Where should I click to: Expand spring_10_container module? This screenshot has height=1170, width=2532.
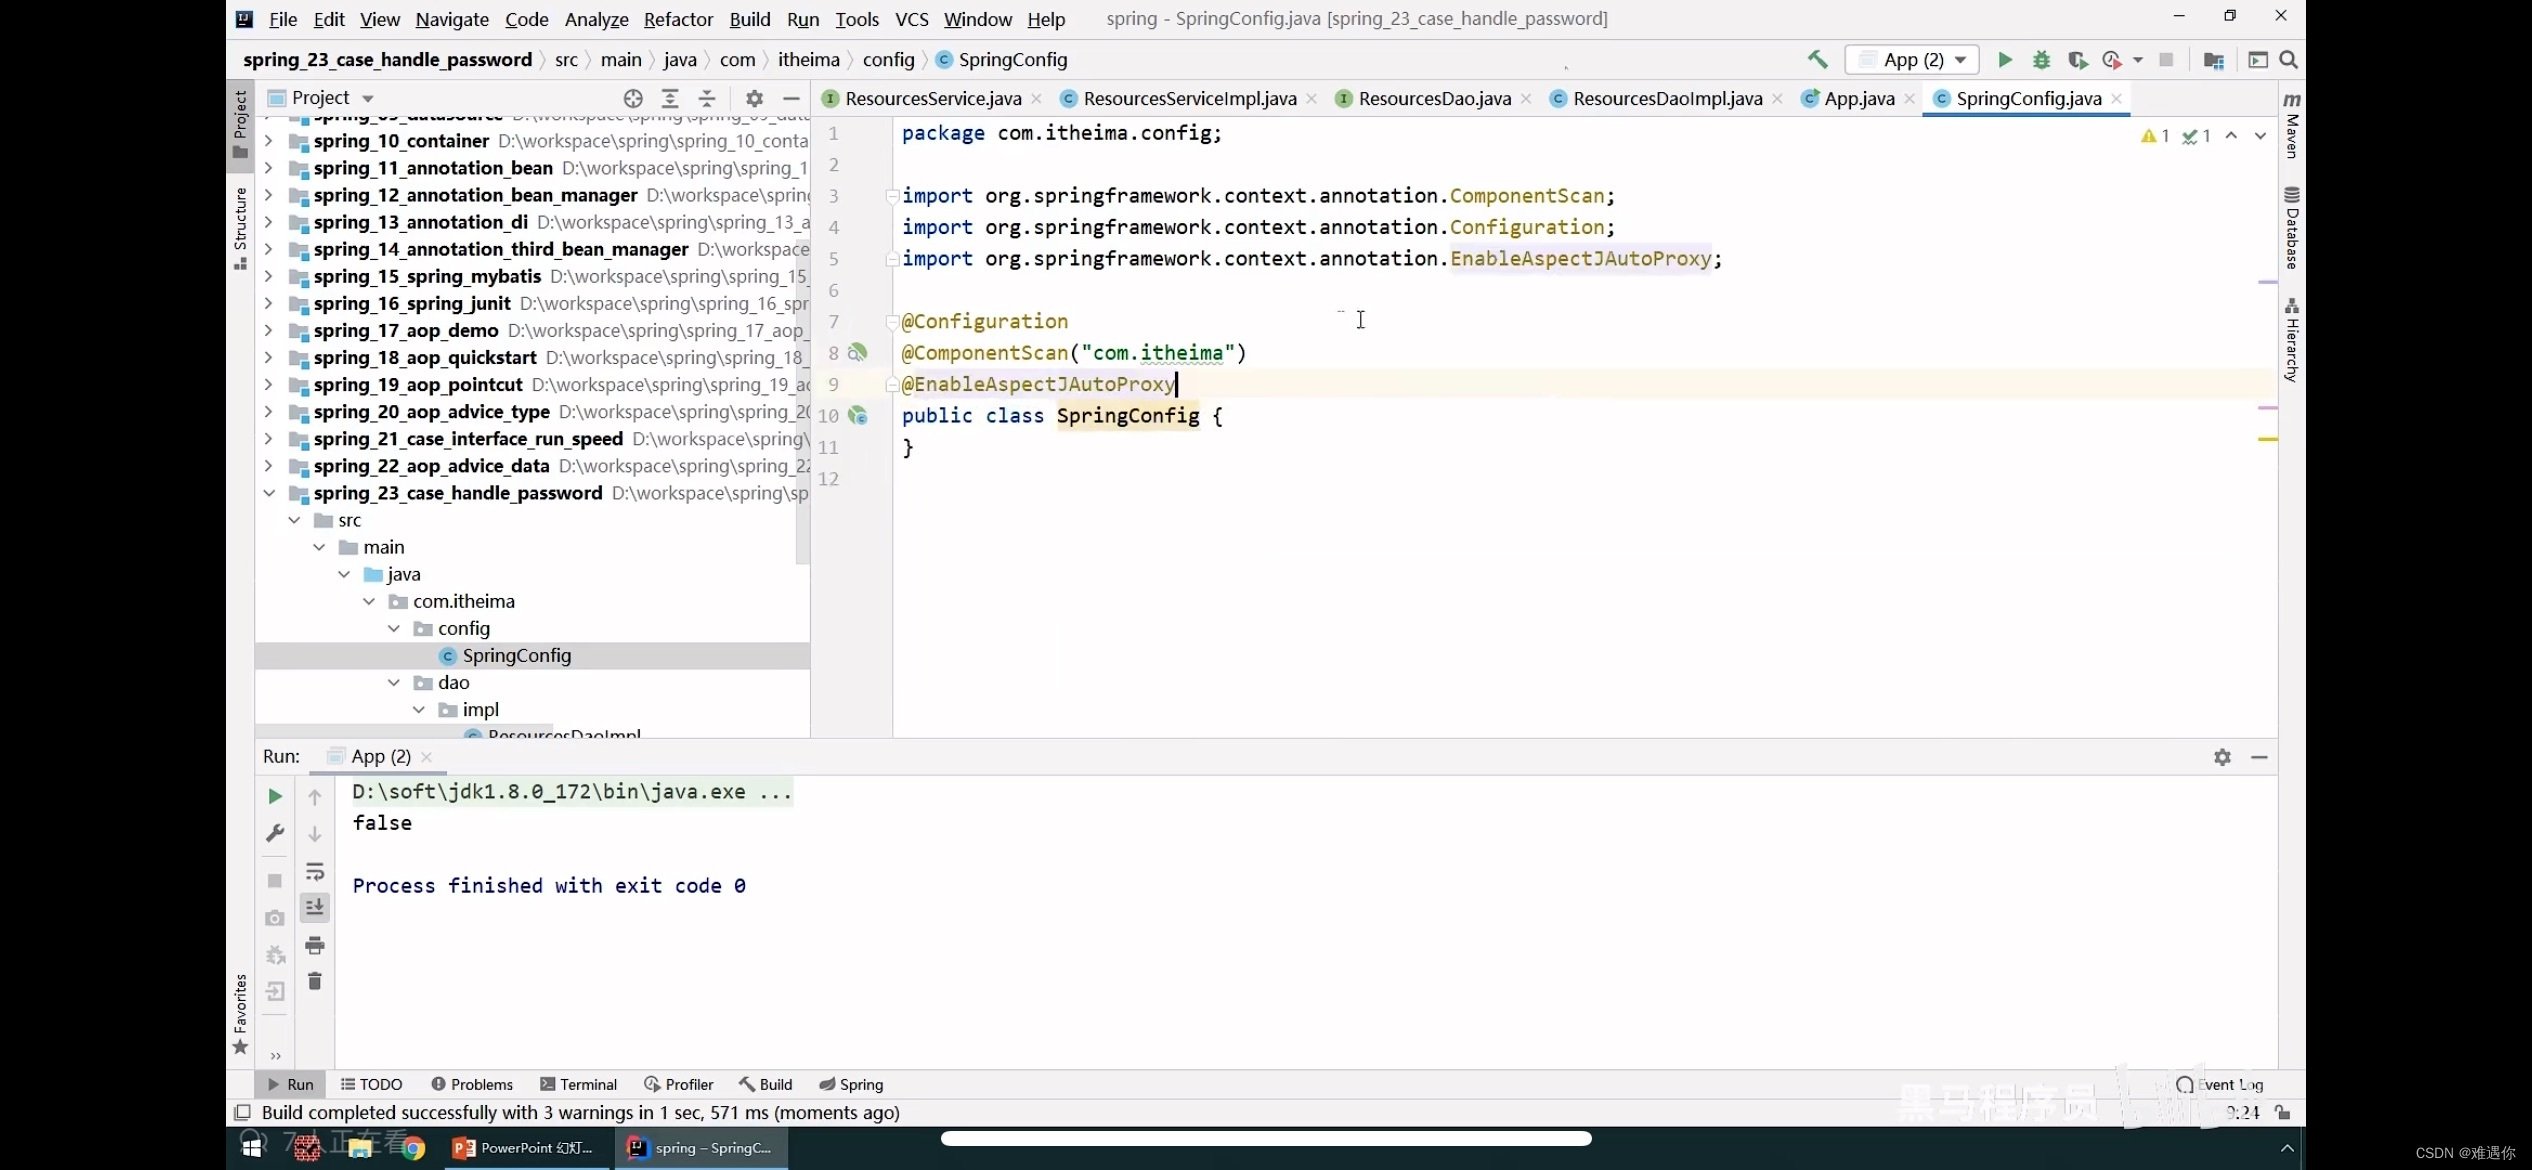[268, 141]
